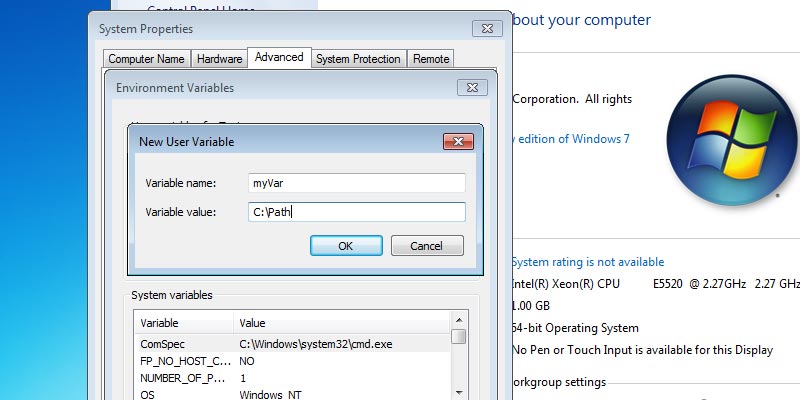This screenshot has height=400, width=800.
Task: Close the System Properties window
Action: pos(486,29)
